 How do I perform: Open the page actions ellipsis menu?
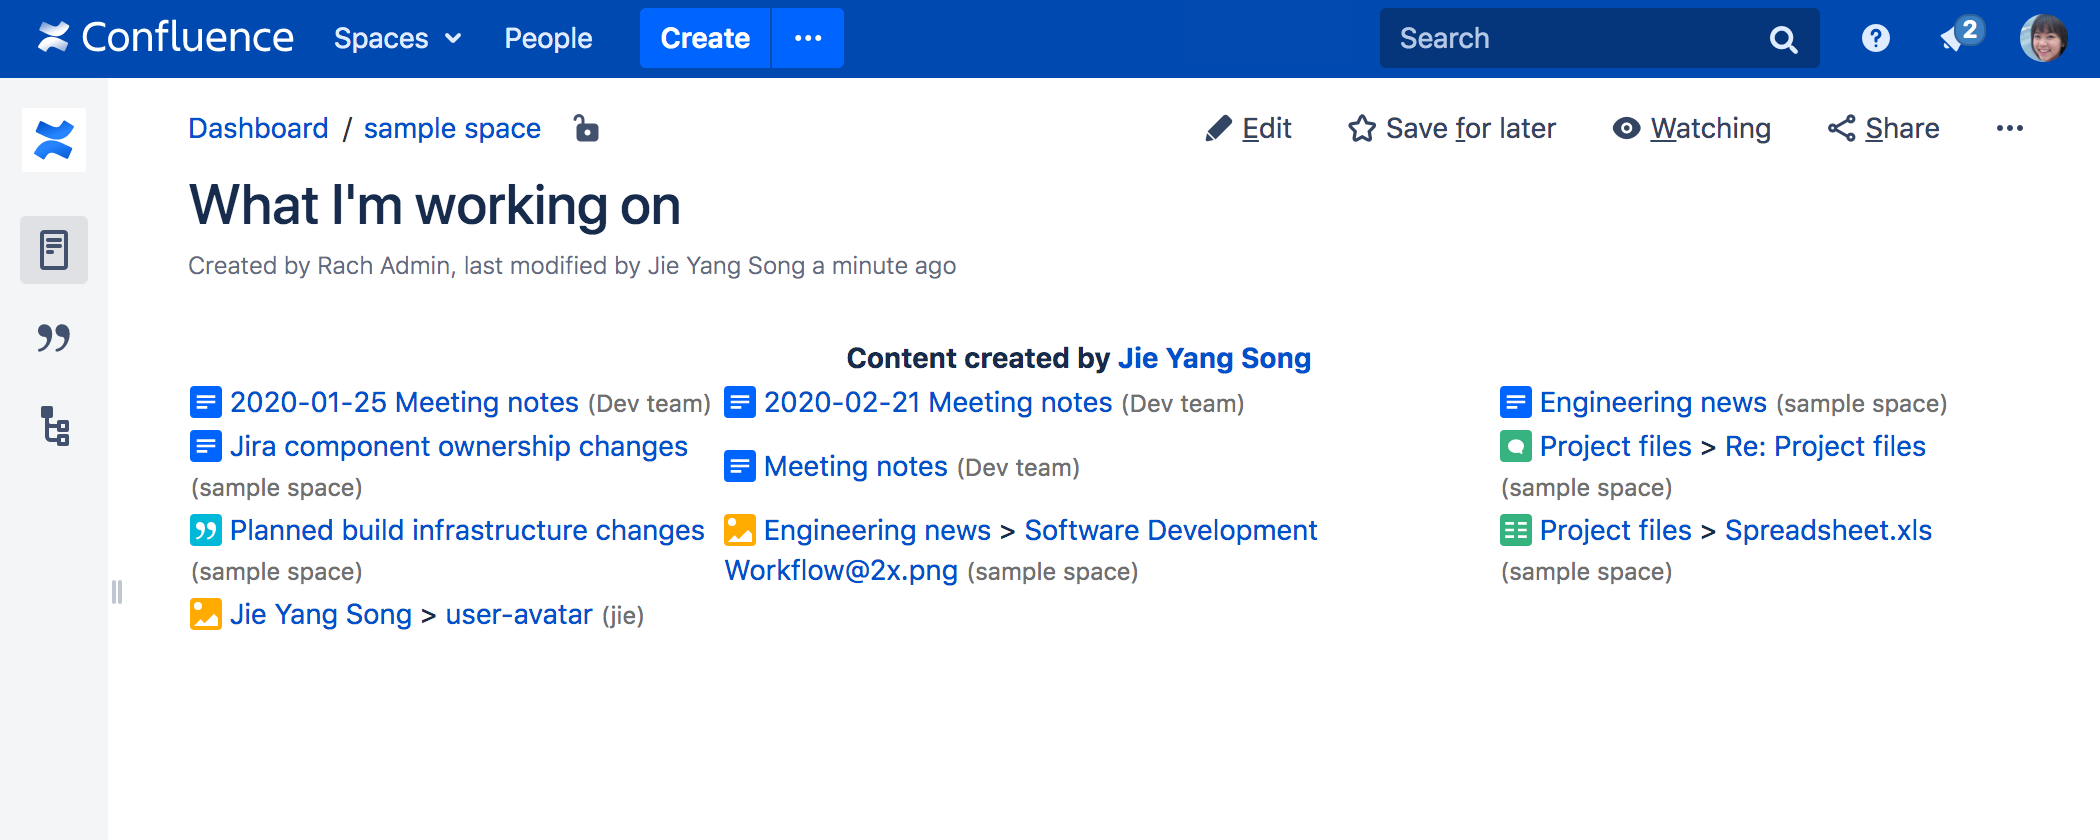2009,128
